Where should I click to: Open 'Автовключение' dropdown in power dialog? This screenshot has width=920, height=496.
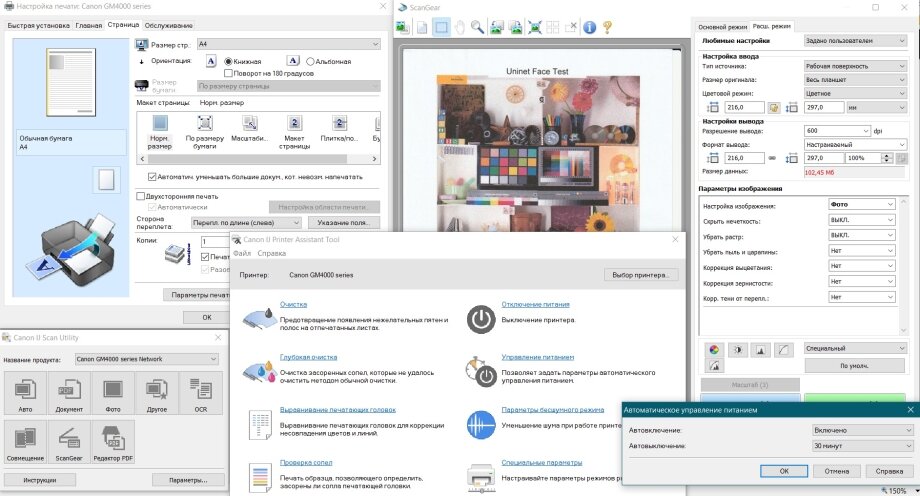click(x=862, y=430)
